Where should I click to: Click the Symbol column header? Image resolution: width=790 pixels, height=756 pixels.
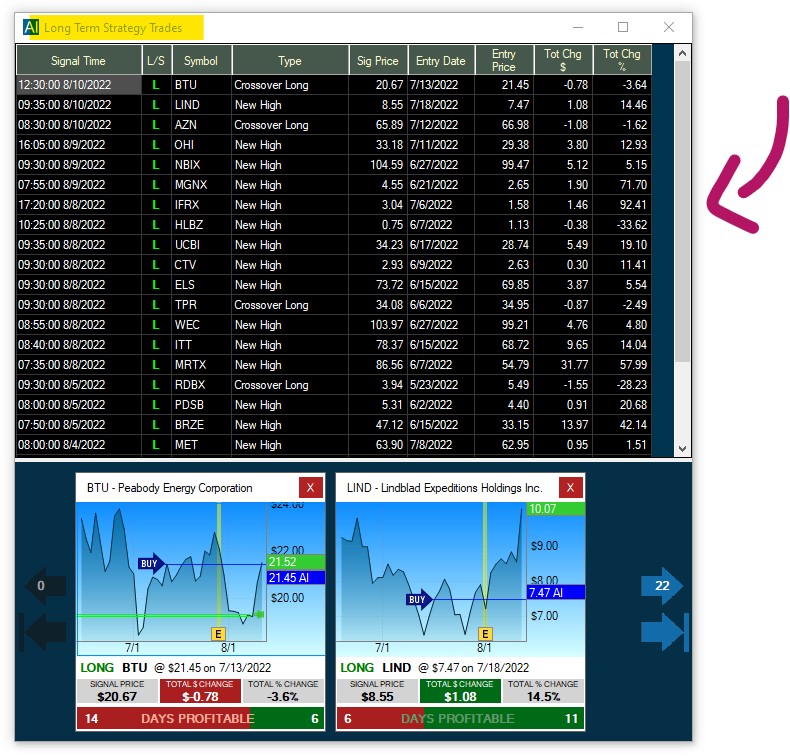tap(200, 60)
